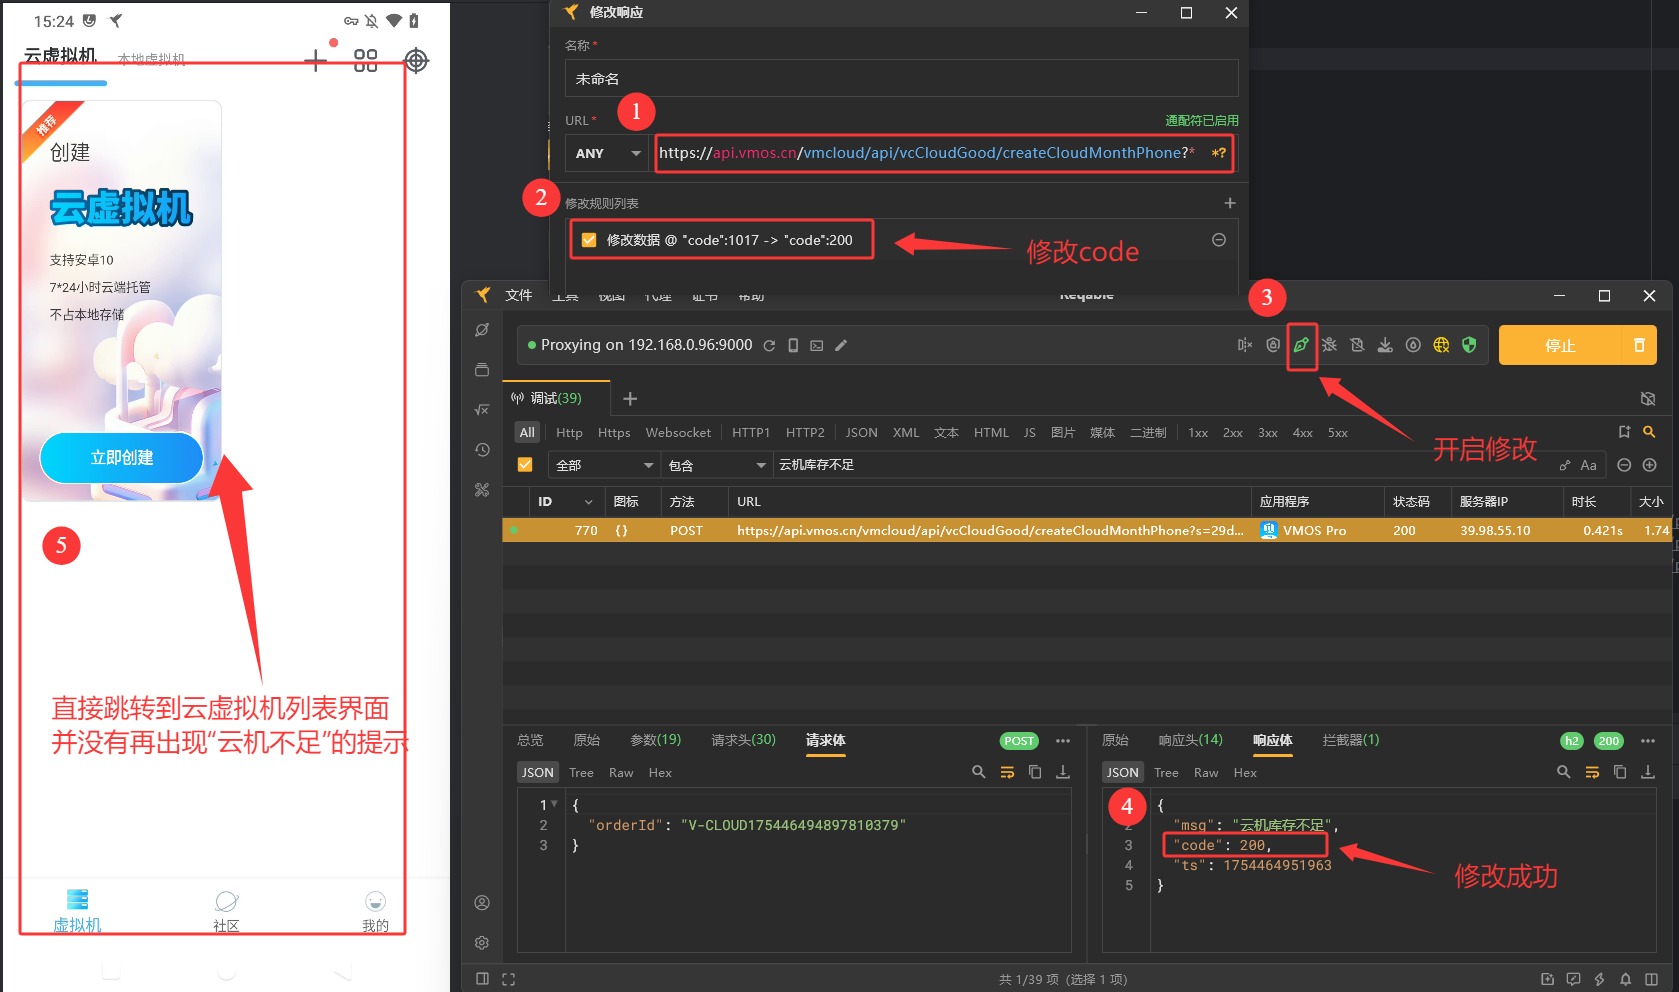Click the yellow globe icon in proxy toolbar
Image resolution: width=1679 pixels, height=992 pixels.
(x=1441, y=345)
